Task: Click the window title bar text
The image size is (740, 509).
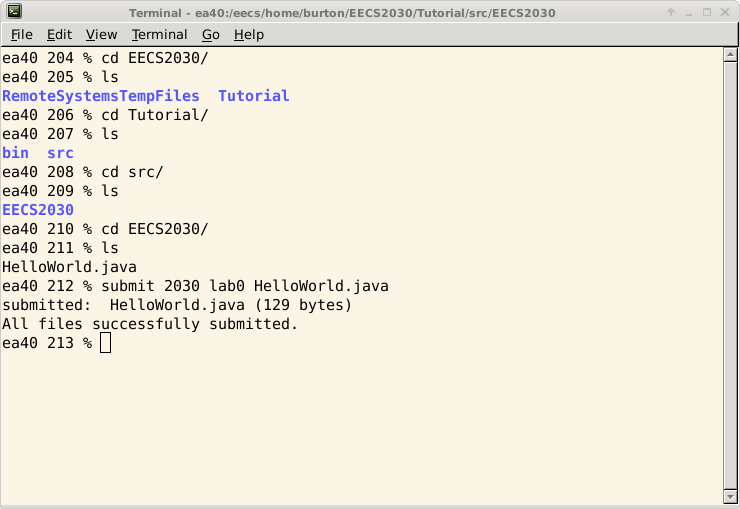Action: click(342, 13)
